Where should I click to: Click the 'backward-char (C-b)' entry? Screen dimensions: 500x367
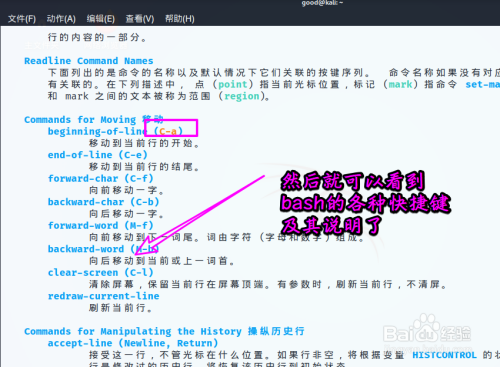[103, 202]
